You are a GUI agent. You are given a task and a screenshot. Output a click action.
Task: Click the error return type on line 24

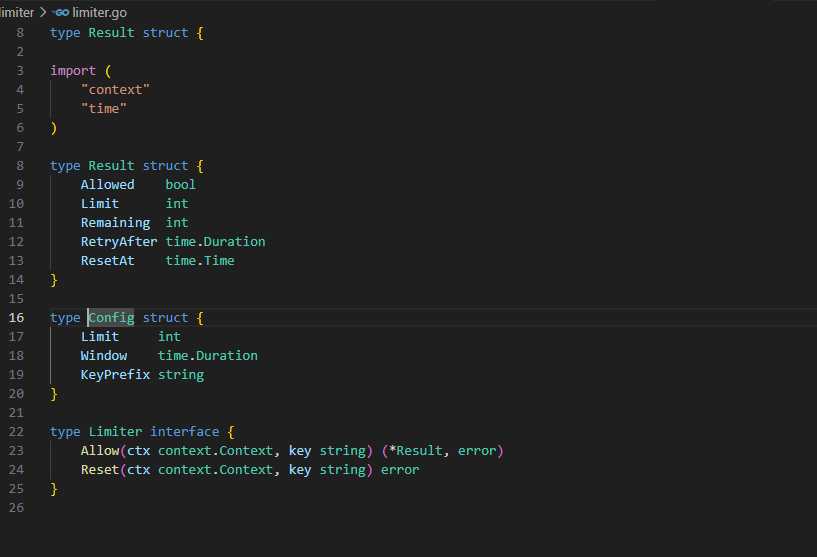[x=400, y=470]
